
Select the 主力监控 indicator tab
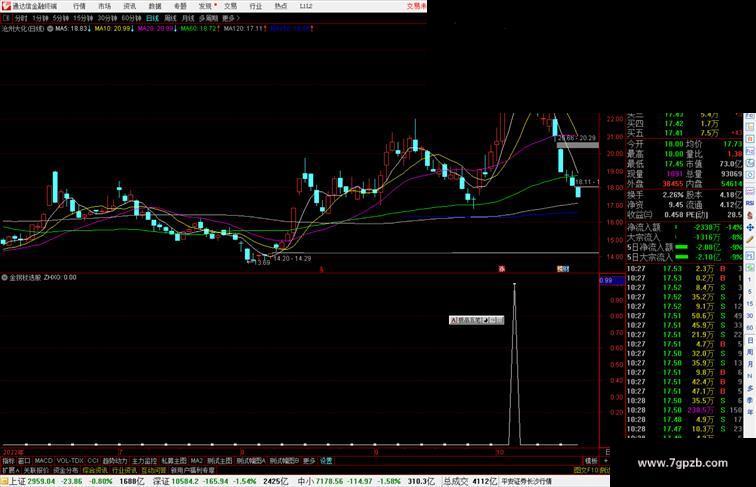(144, 461)
